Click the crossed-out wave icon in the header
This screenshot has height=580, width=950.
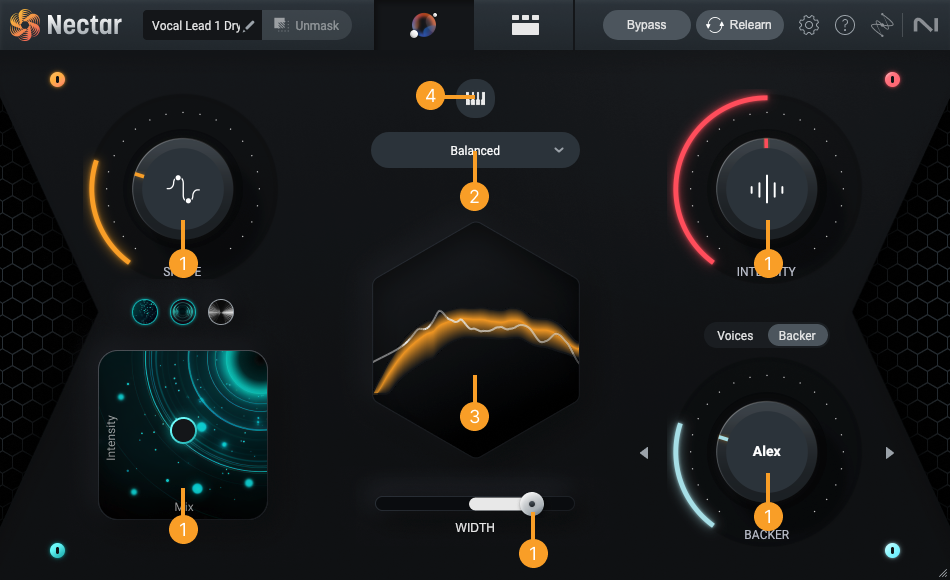tap(882, 25)
